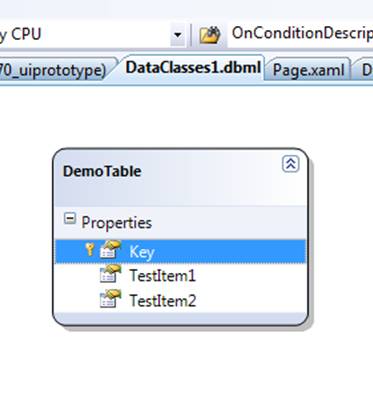
Task: Collapse DemoTable using the double-chevron icon
Action: 291,164
